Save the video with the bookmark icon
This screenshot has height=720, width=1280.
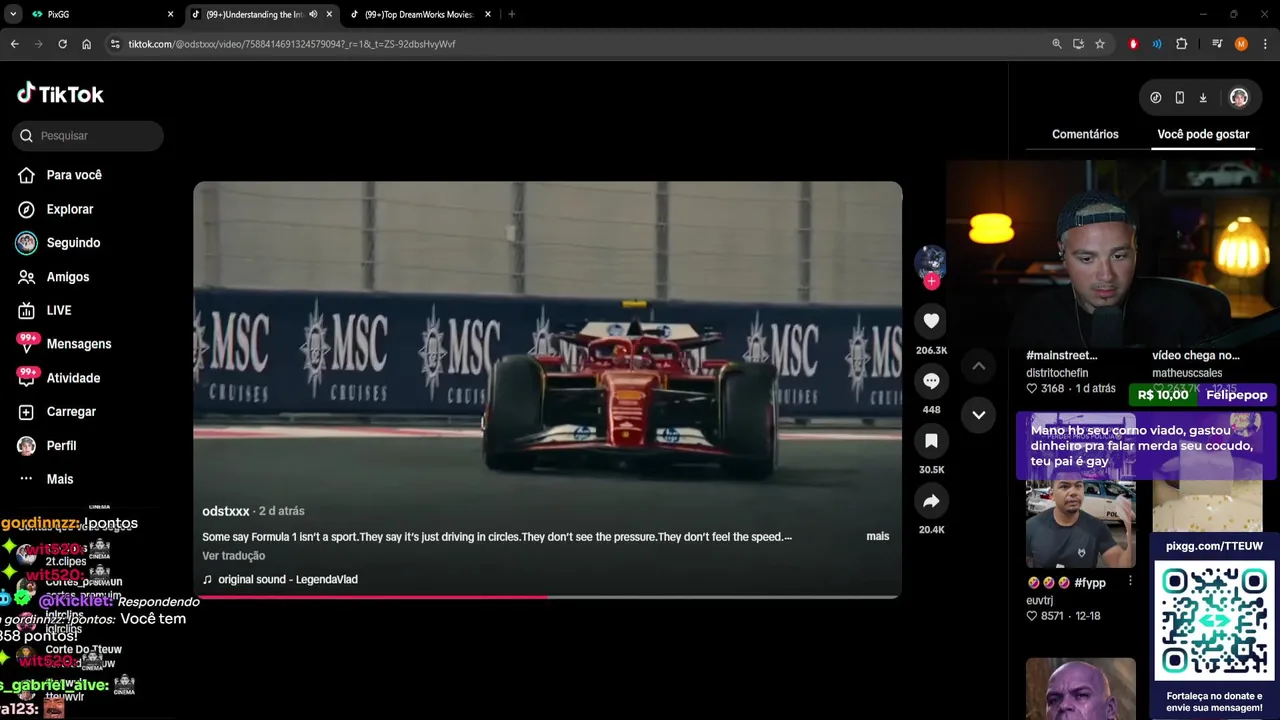pyautogui.click(x=931, y=441)
